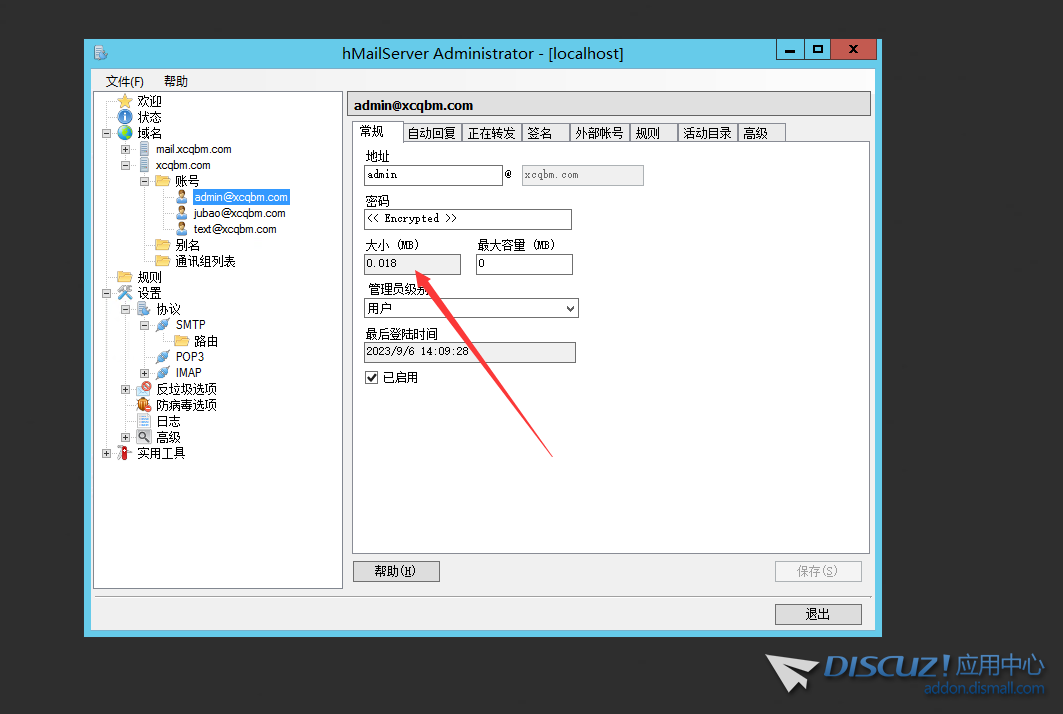Click the 帮助(H) button

[x=396, y=571]
